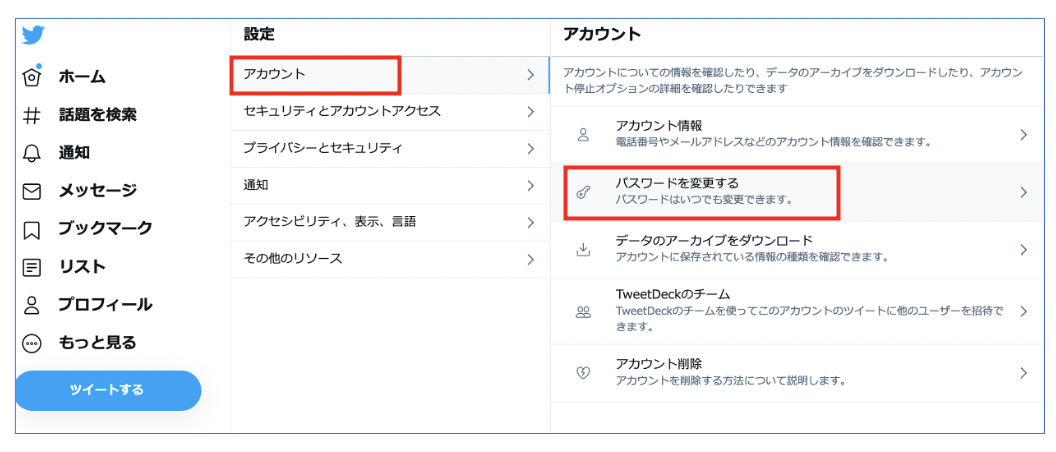Open the リスト list icon

pyautogui.click(x=32, y=268)
